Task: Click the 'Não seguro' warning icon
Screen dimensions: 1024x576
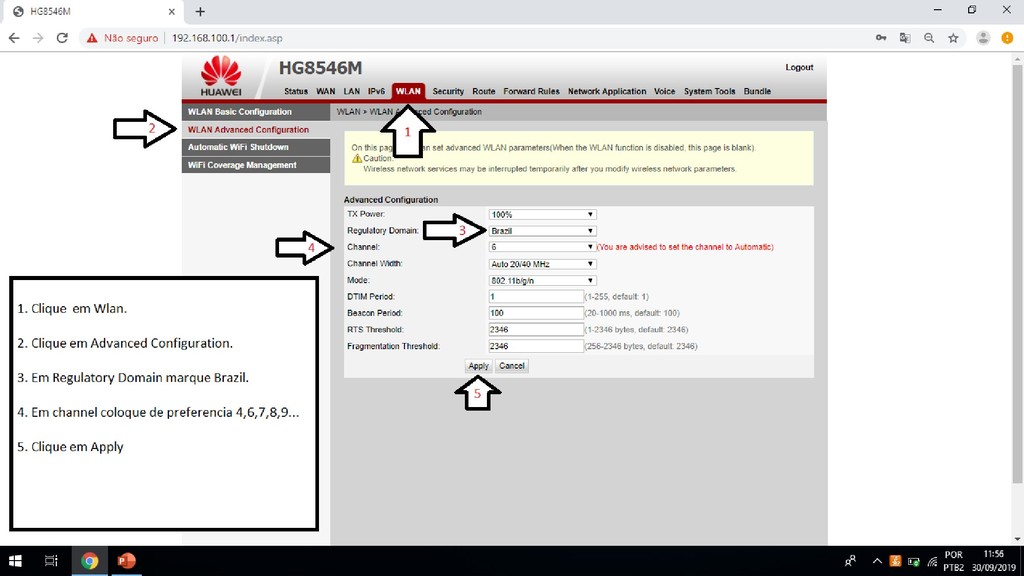Action: tap(92, 38)
